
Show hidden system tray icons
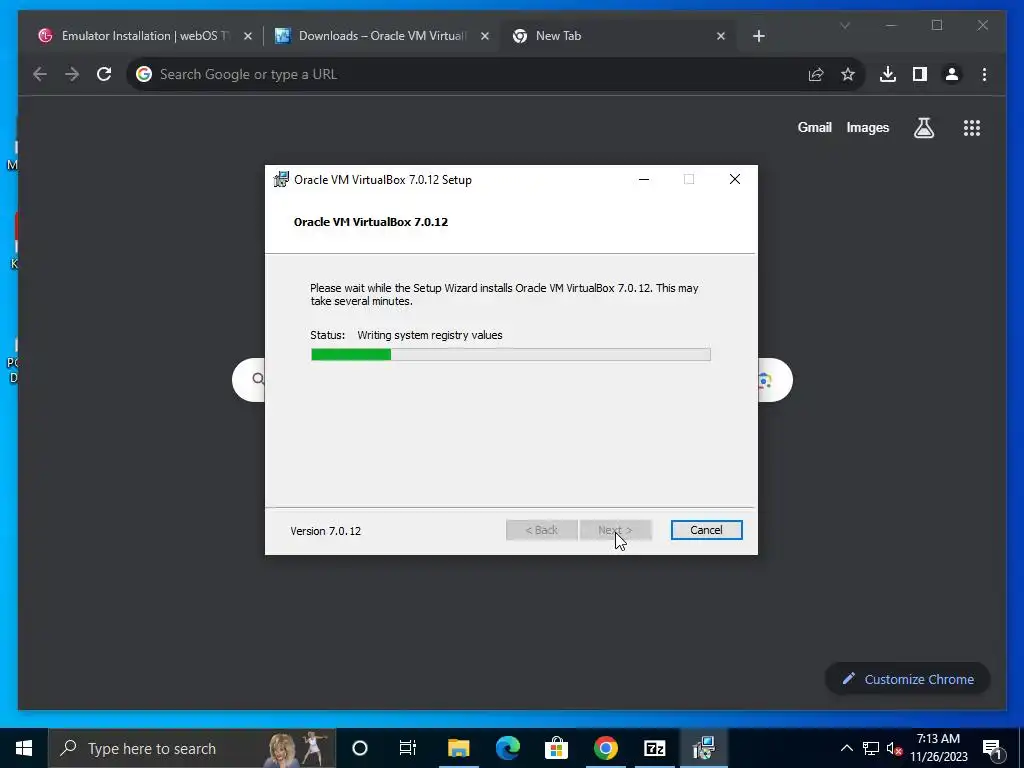846,748
